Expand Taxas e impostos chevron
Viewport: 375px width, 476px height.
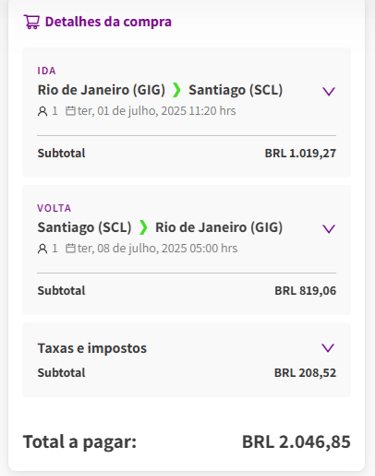[328, 348]
